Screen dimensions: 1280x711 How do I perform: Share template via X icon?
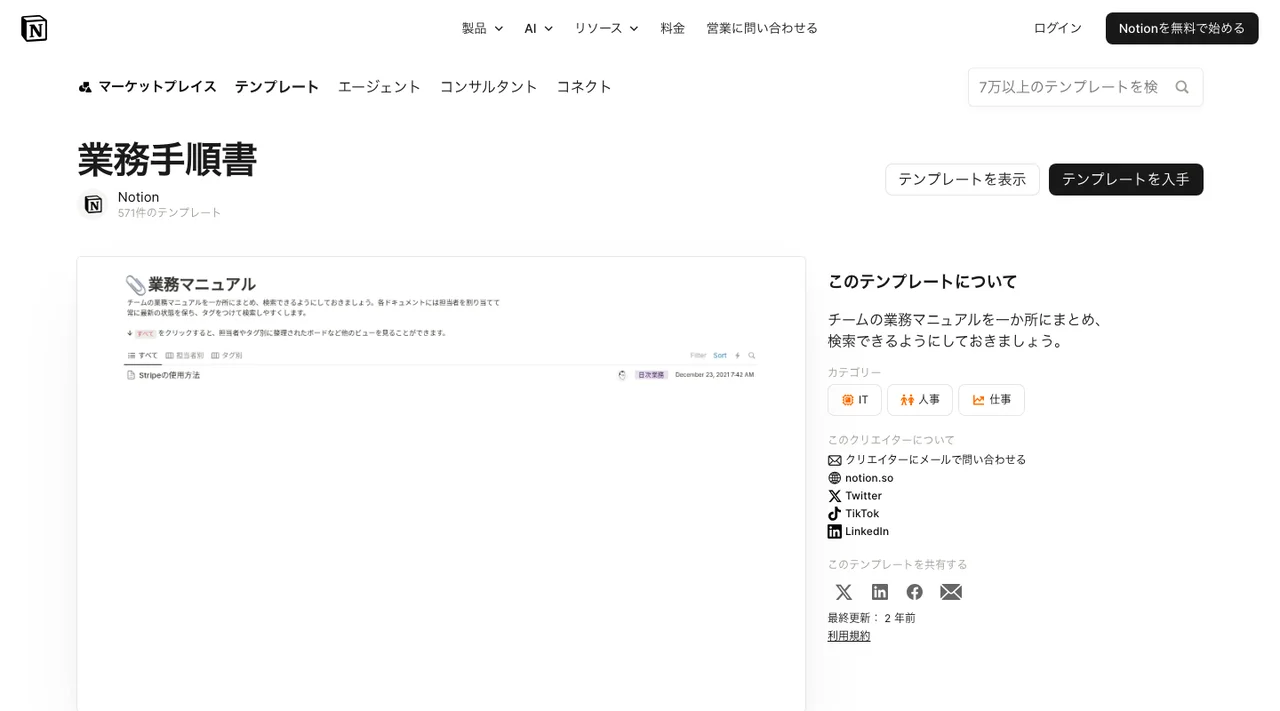point(844,592)
